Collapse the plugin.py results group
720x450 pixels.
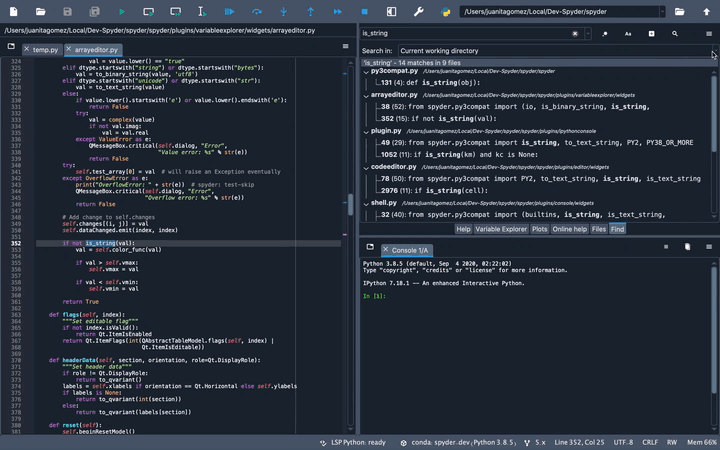366,131
